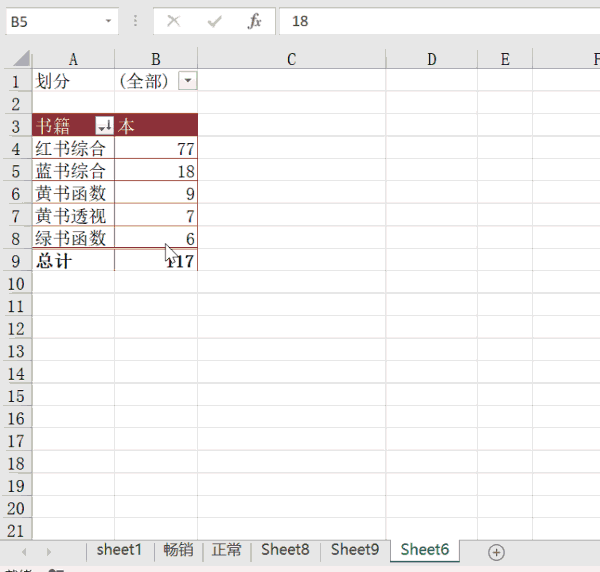The height and width of the screenshot is (572, 600).
Task: Select the cell with value 7
Action: tap(156, 216)
